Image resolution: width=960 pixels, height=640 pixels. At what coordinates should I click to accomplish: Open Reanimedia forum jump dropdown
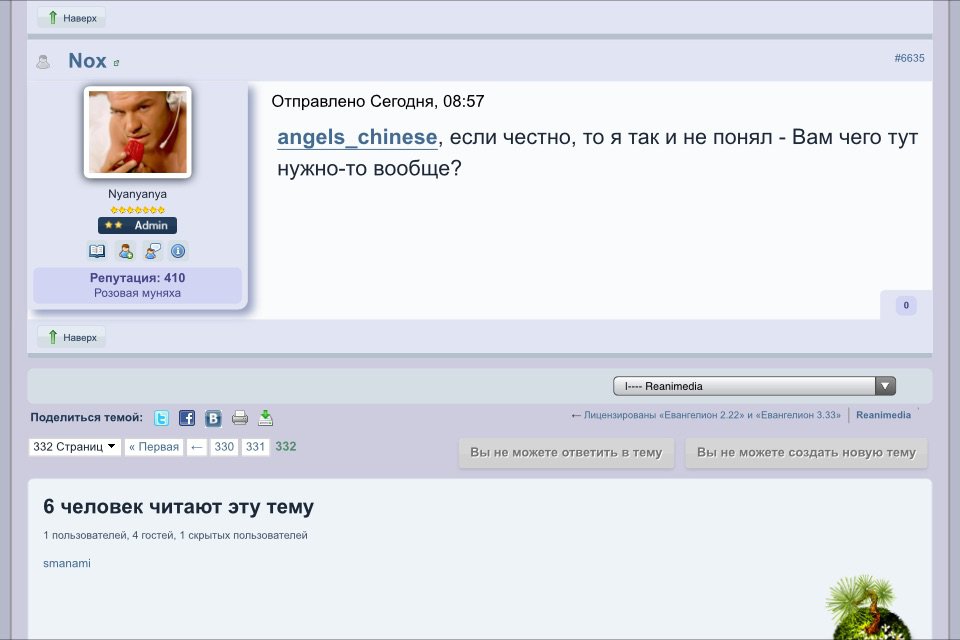click(x=754, y=386)
